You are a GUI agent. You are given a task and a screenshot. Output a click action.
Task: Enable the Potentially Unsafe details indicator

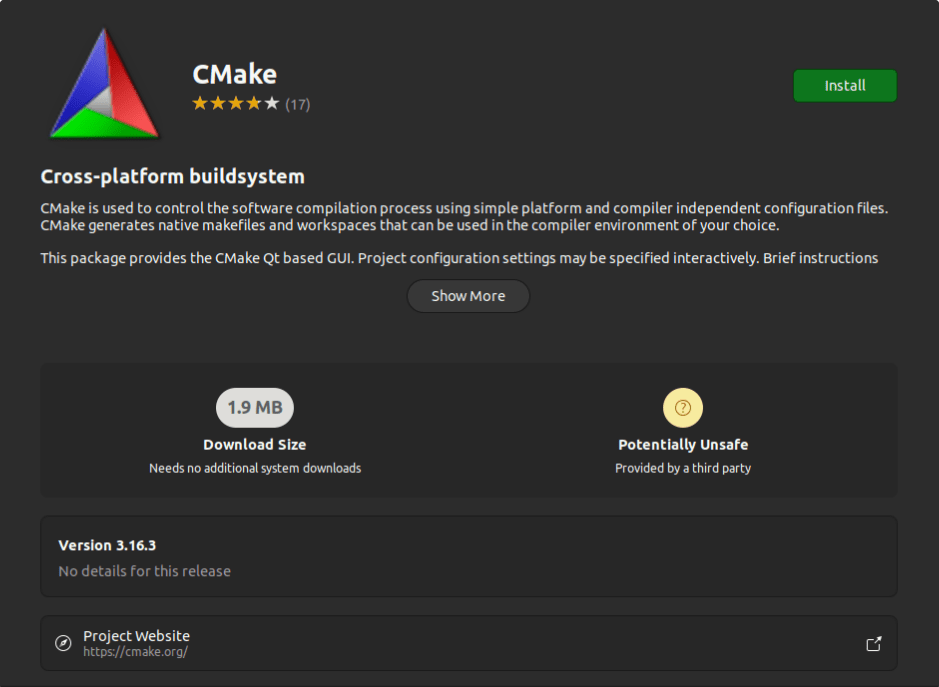682,407
